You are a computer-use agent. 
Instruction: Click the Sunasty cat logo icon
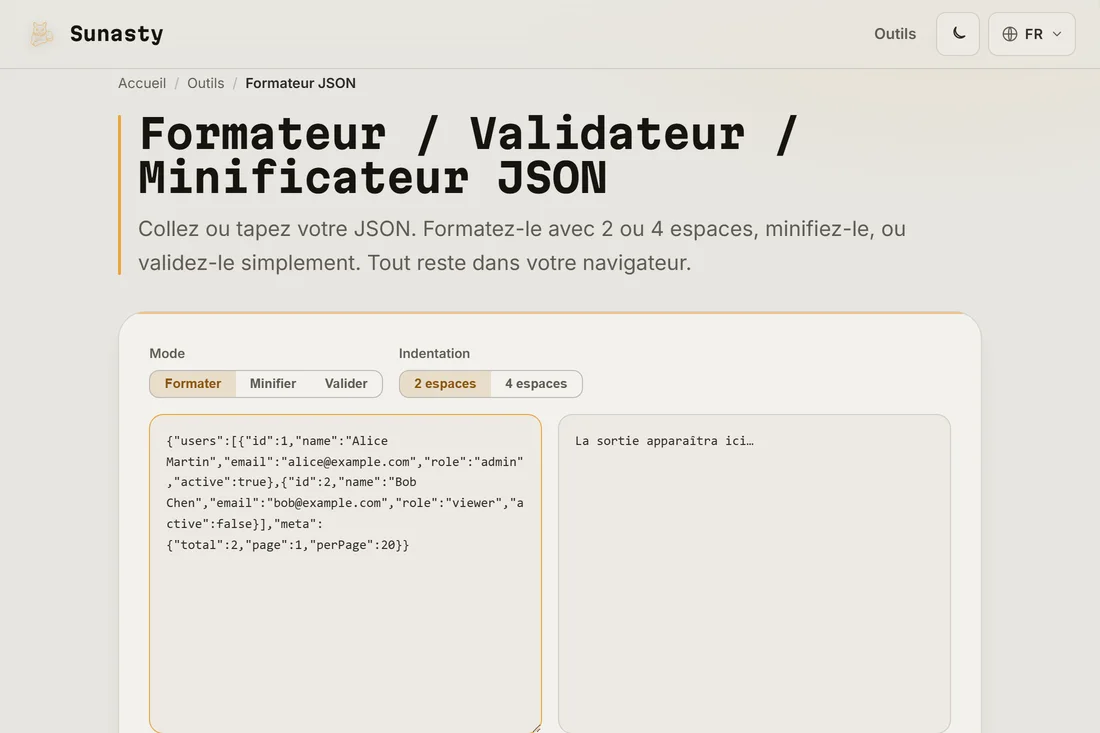click(x=41, y=34)
